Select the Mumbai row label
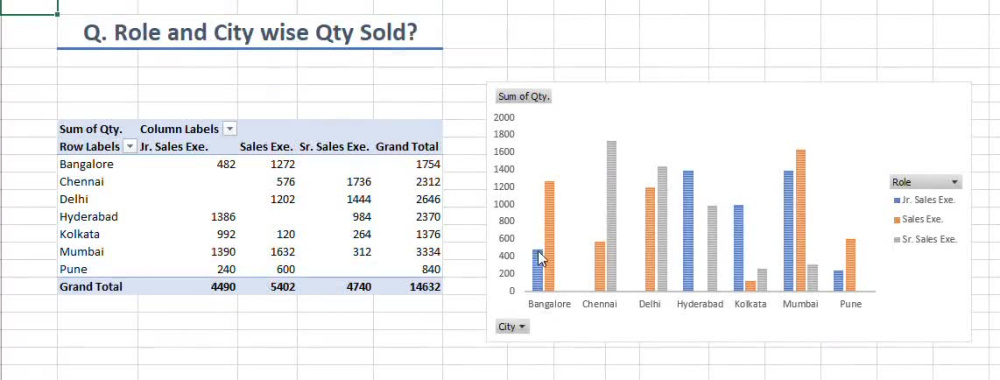This screenshot has height=380, width=1000. (82, 252)
